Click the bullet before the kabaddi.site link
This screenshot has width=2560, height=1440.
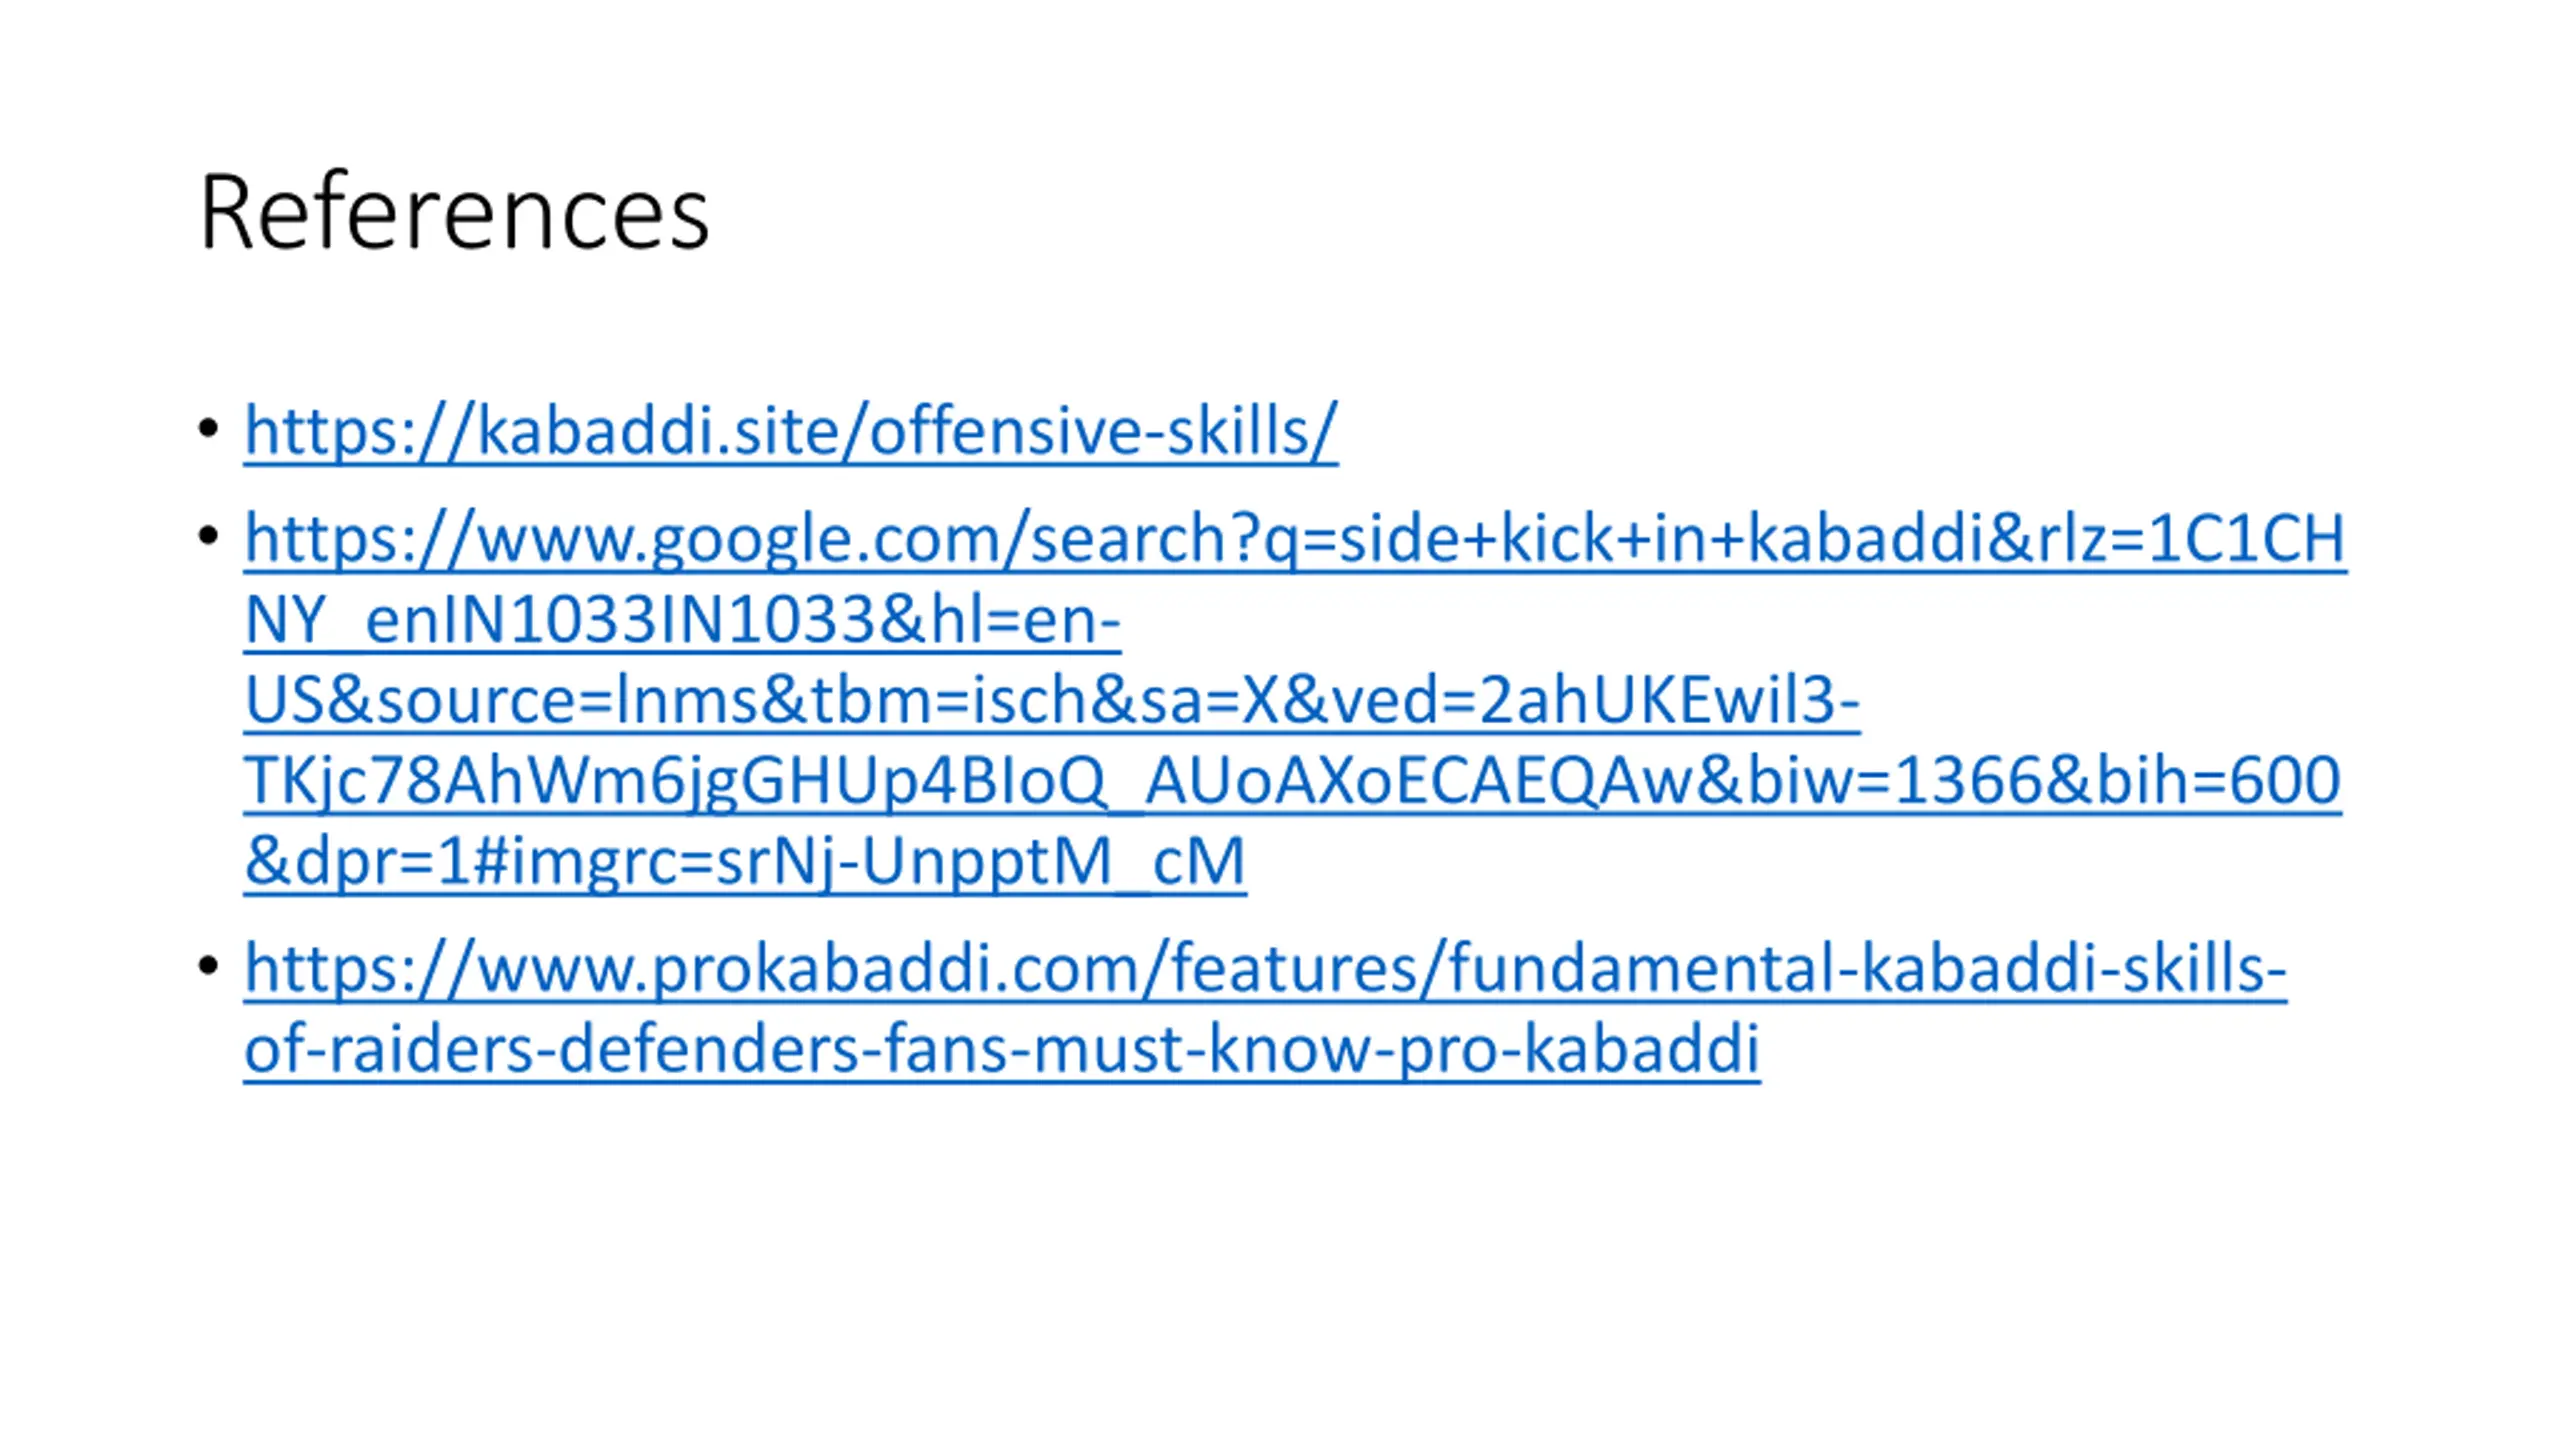point(208,428)
